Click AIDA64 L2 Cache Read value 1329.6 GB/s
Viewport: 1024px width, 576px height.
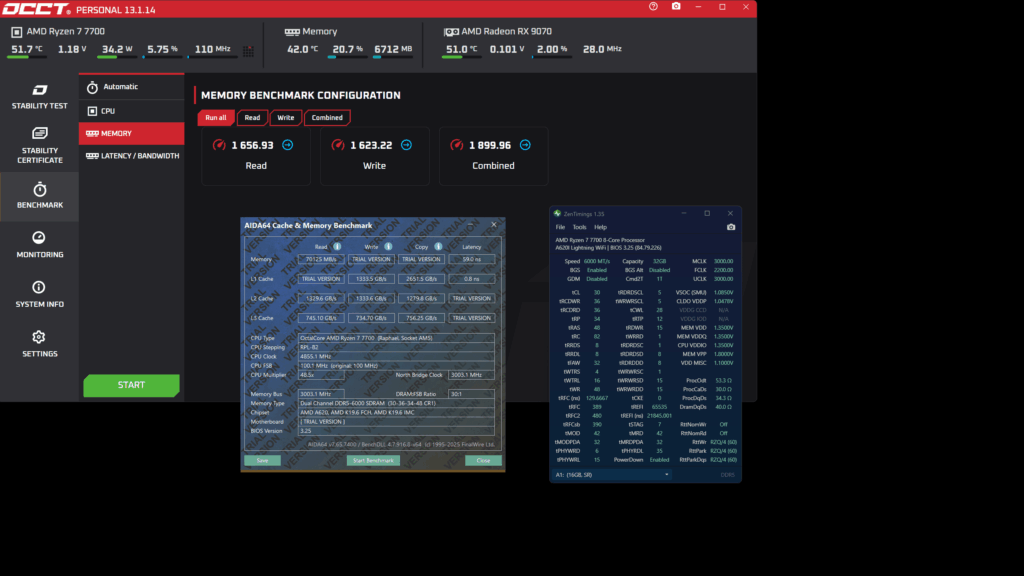coord(321,298)
